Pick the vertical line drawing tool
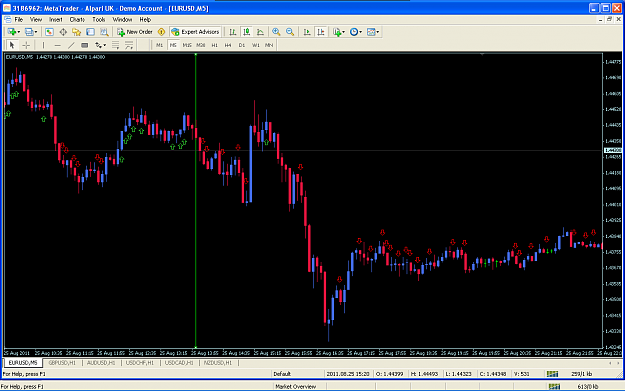The width and height of the screenshot is (625, 391). pyautogui.click(x=43, y=45)
